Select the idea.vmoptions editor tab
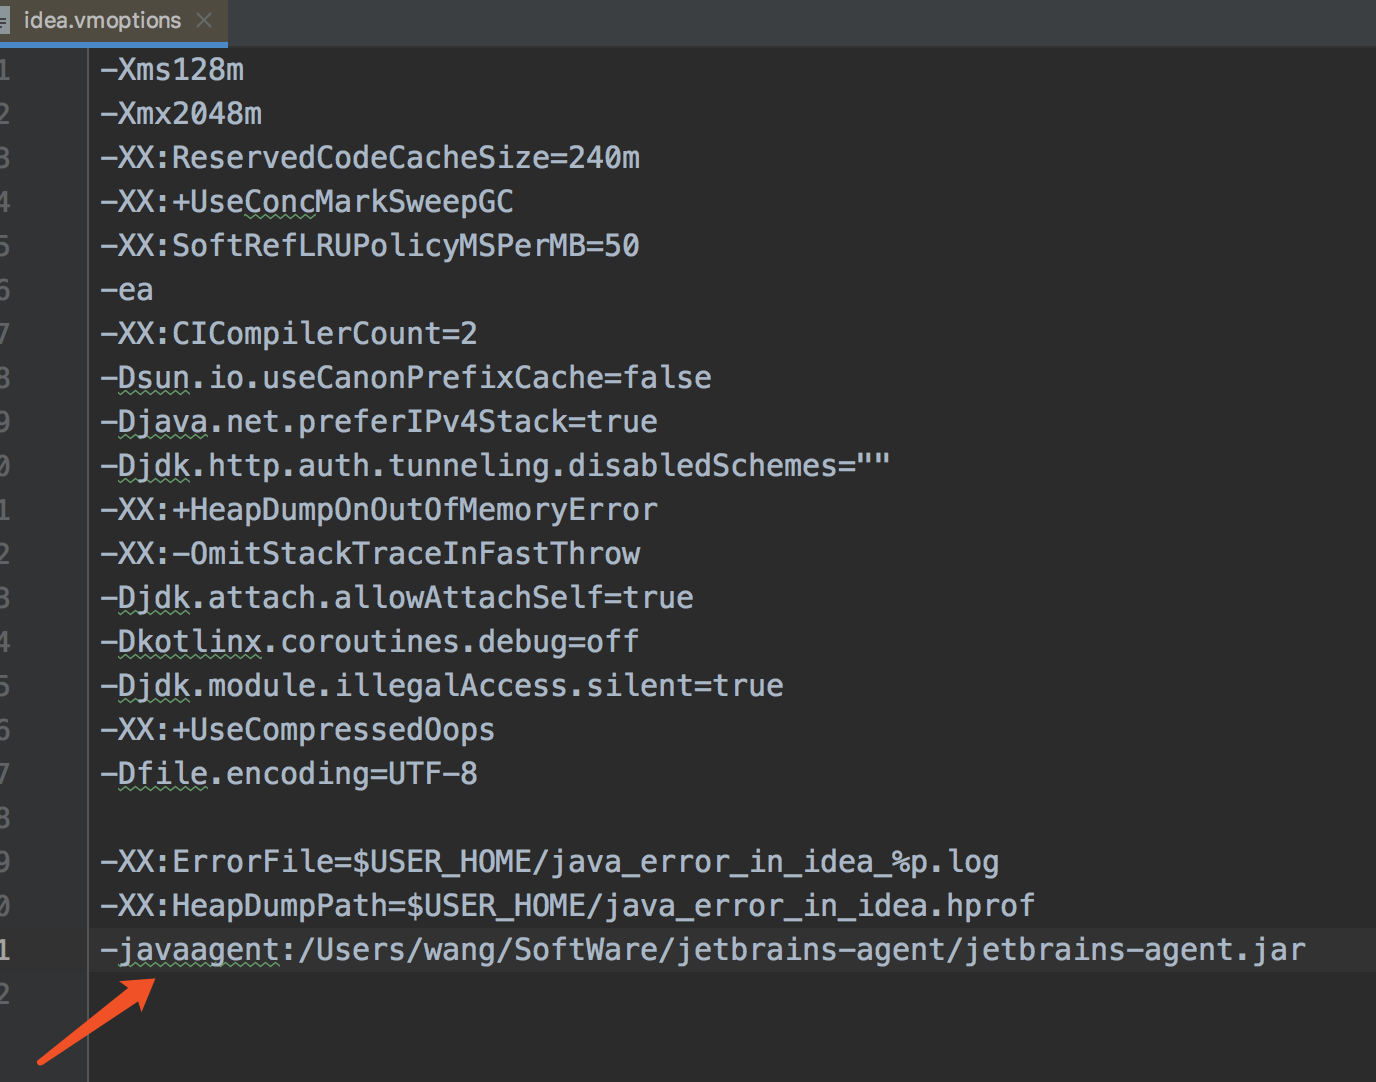 [x=102, y=21]
